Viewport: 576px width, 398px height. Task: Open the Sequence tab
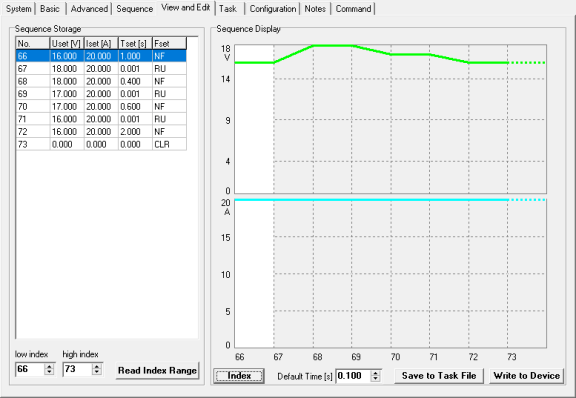(134, 8)
